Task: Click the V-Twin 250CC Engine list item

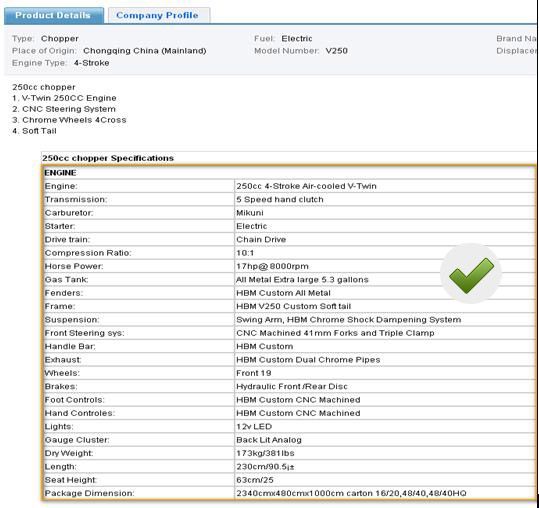Action: [x=64, y=98]
